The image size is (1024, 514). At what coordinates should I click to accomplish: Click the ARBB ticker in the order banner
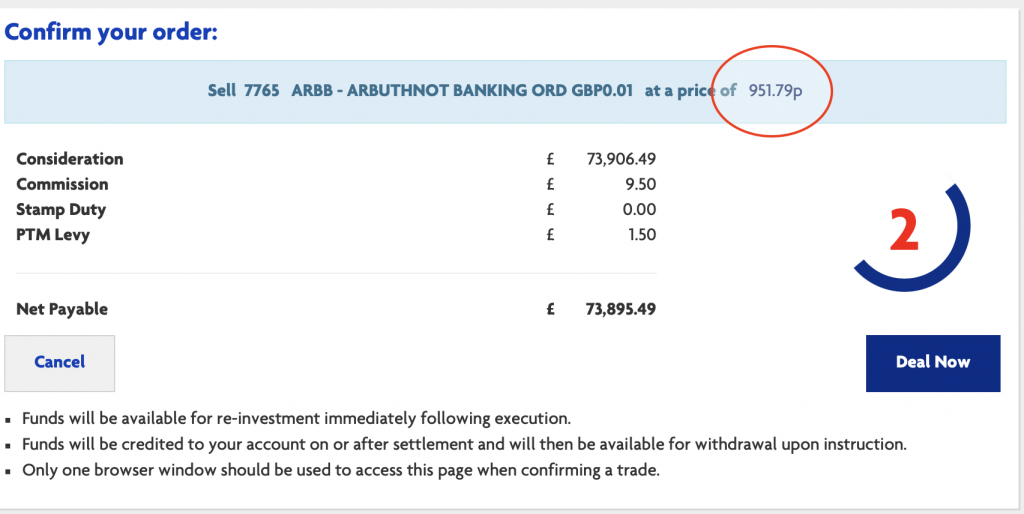tap(310, 91)
